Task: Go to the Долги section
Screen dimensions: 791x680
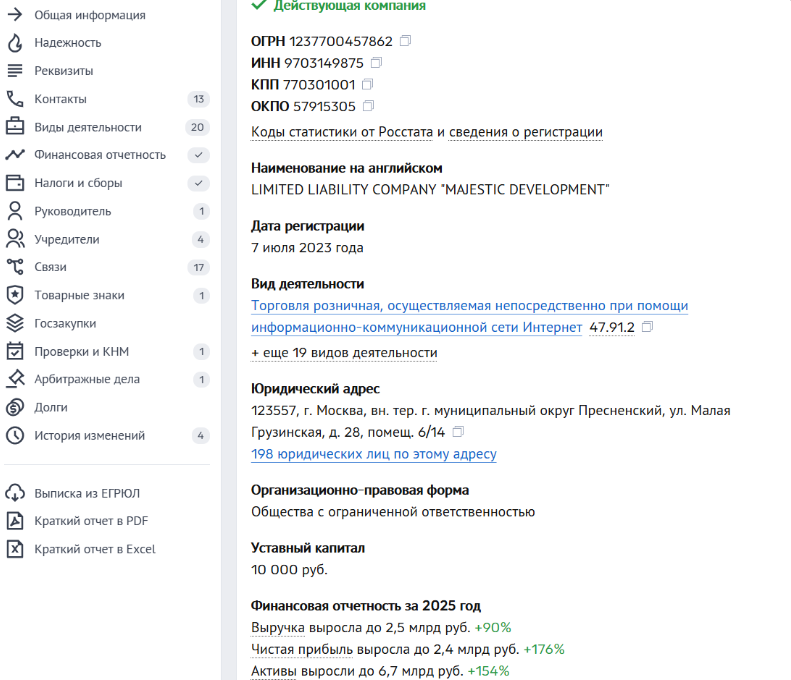Action: 50,408
